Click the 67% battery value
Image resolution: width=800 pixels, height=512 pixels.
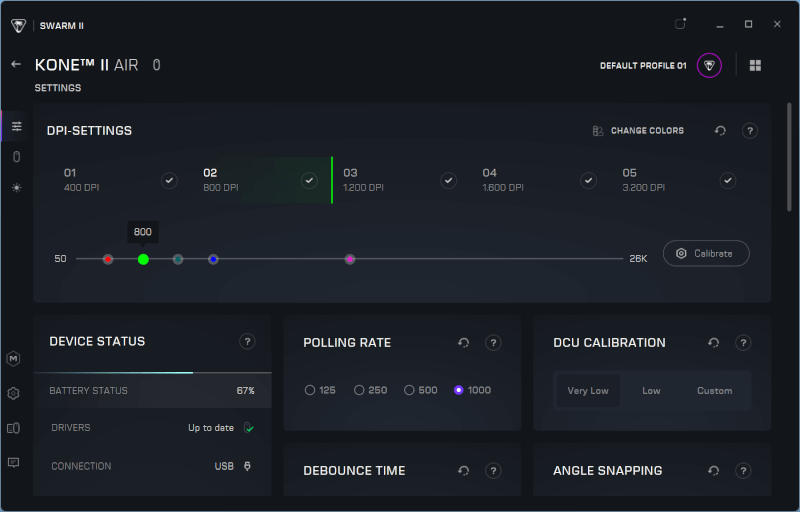click(x=245, y=391)
